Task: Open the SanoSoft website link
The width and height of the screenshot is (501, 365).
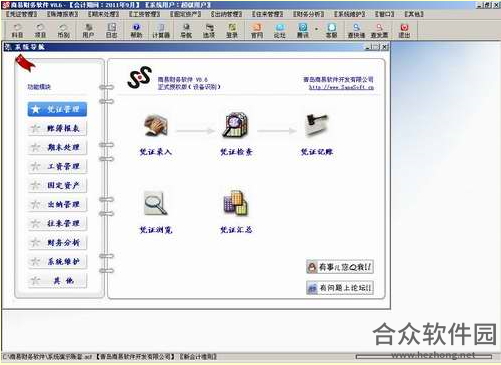Action: pos(341,87)
